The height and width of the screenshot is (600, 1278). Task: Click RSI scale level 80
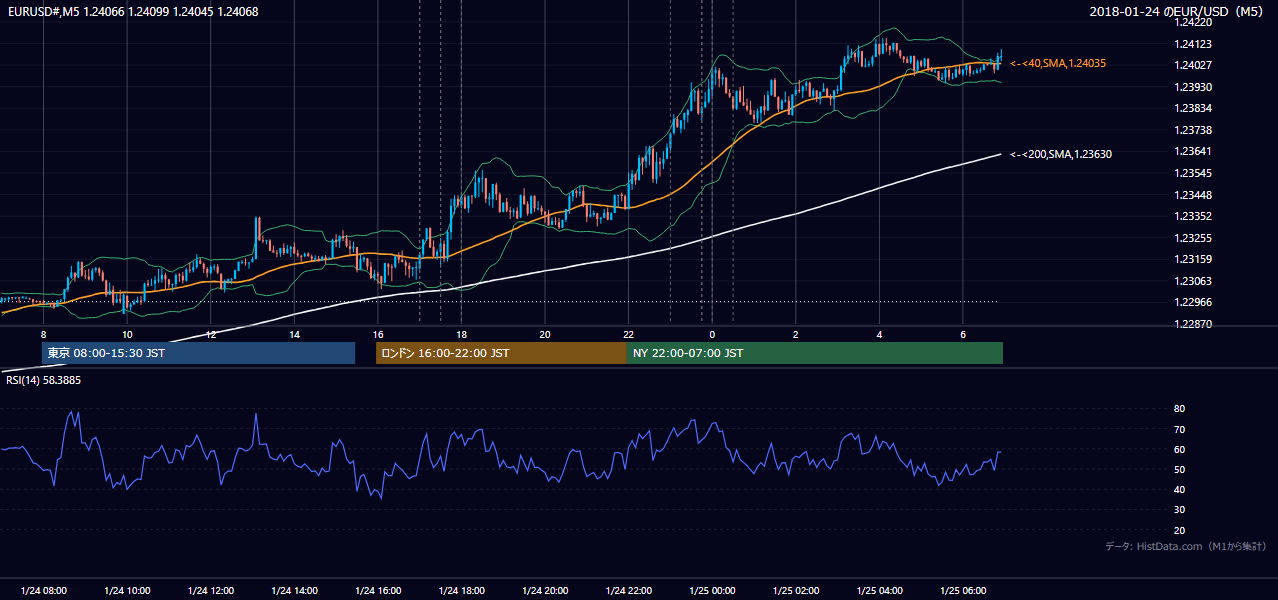pyautogui.click(x=1179, y=409)
